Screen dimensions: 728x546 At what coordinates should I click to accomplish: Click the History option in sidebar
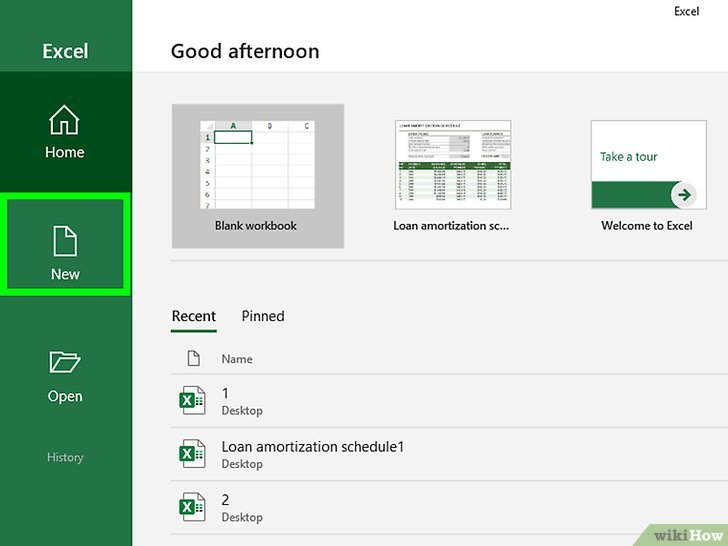65,457
